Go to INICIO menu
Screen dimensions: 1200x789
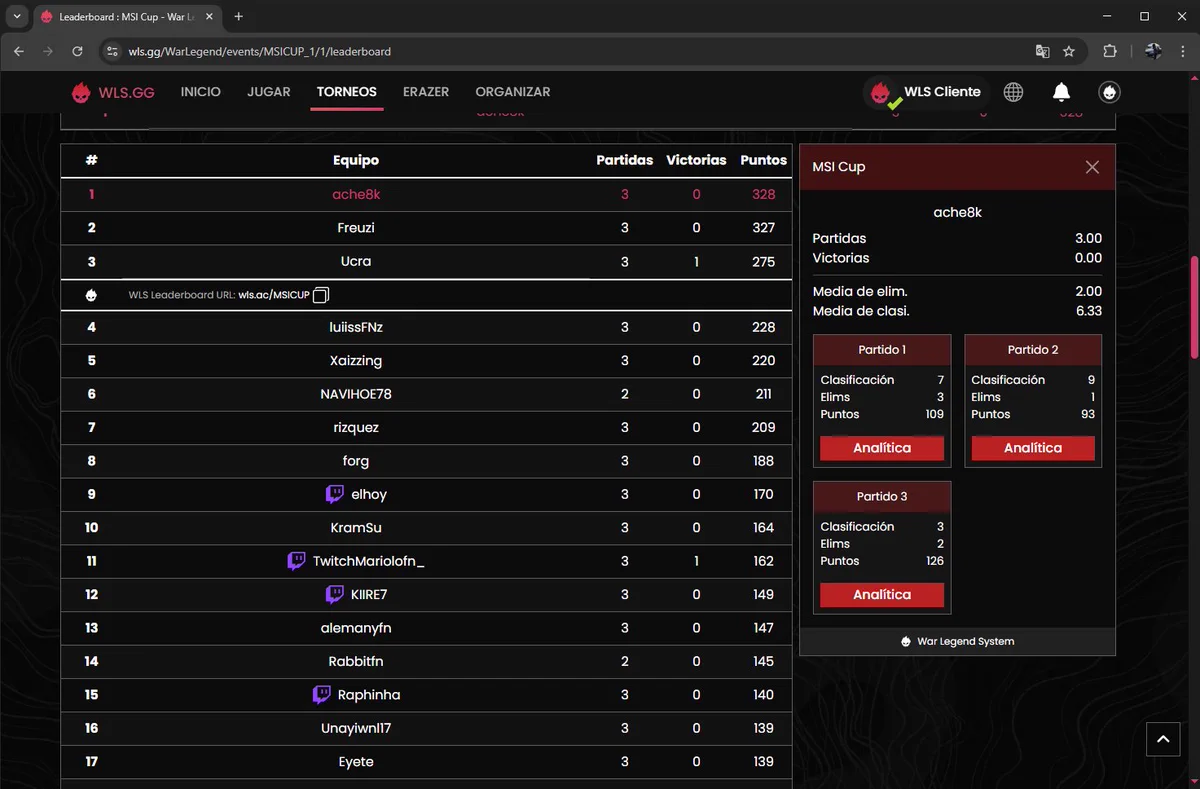click(201, 92)
